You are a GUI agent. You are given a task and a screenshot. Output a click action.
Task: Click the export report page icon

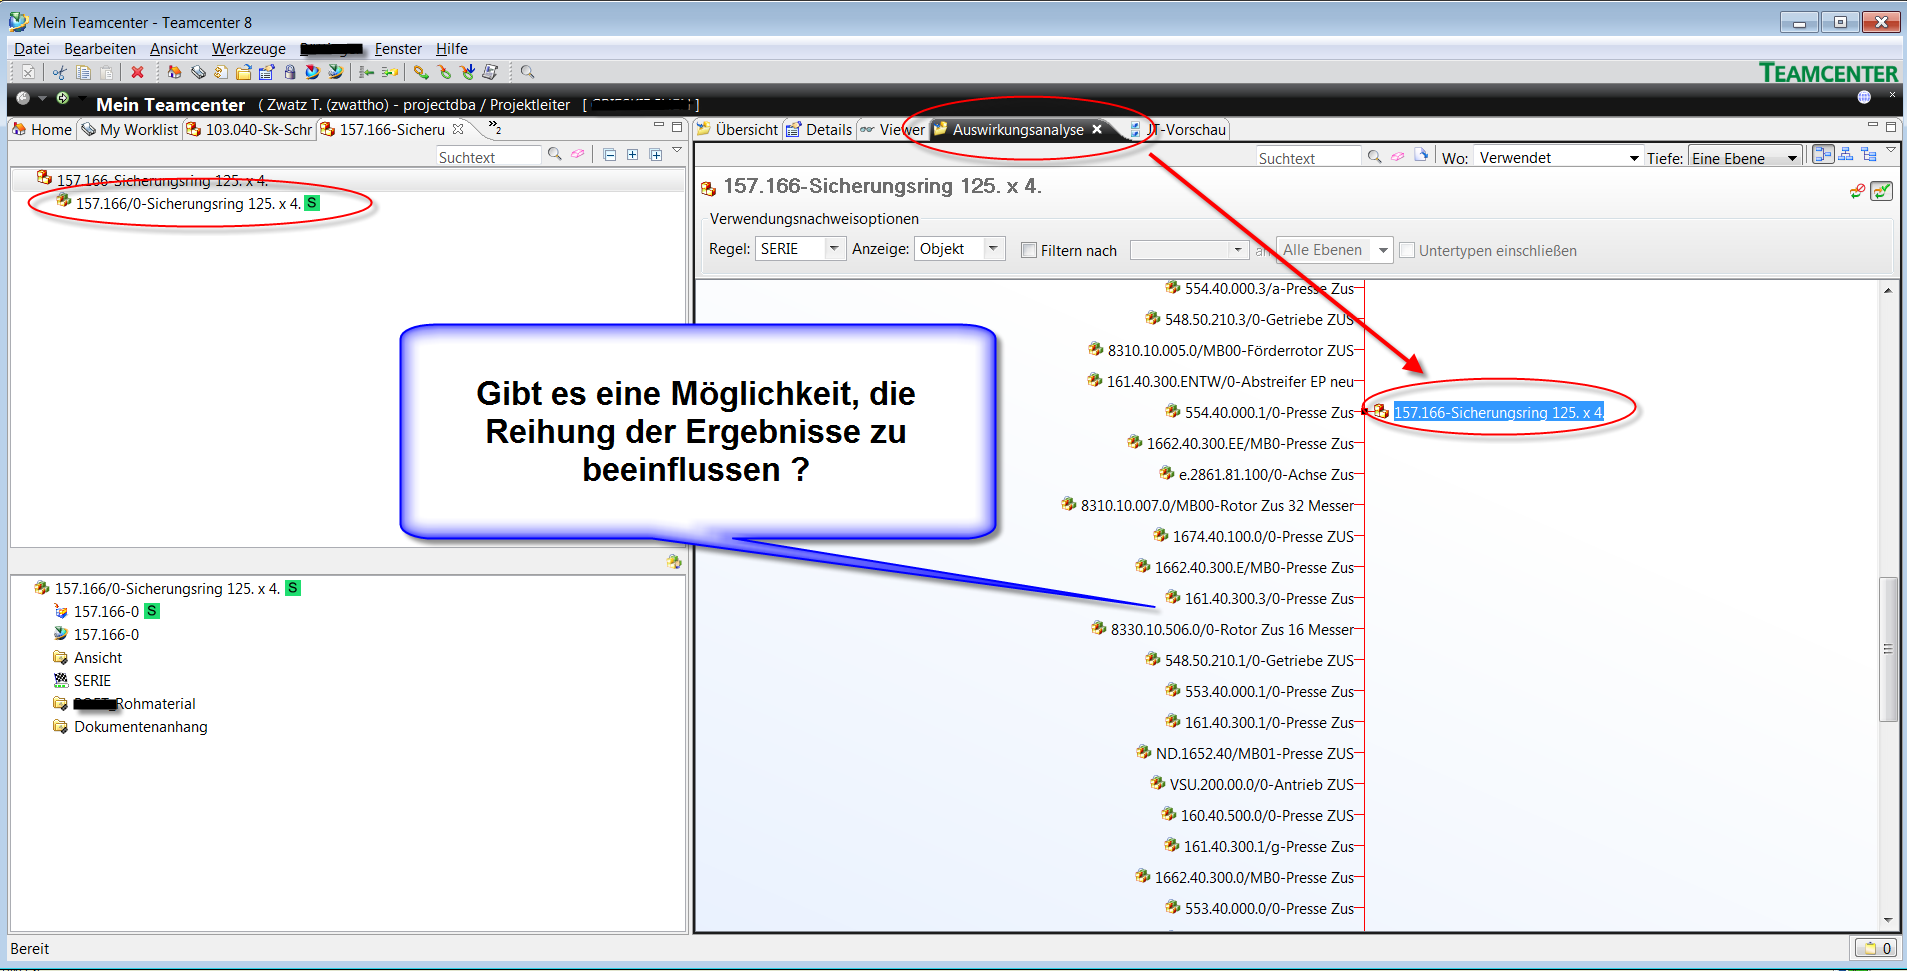click(1420, 156)
